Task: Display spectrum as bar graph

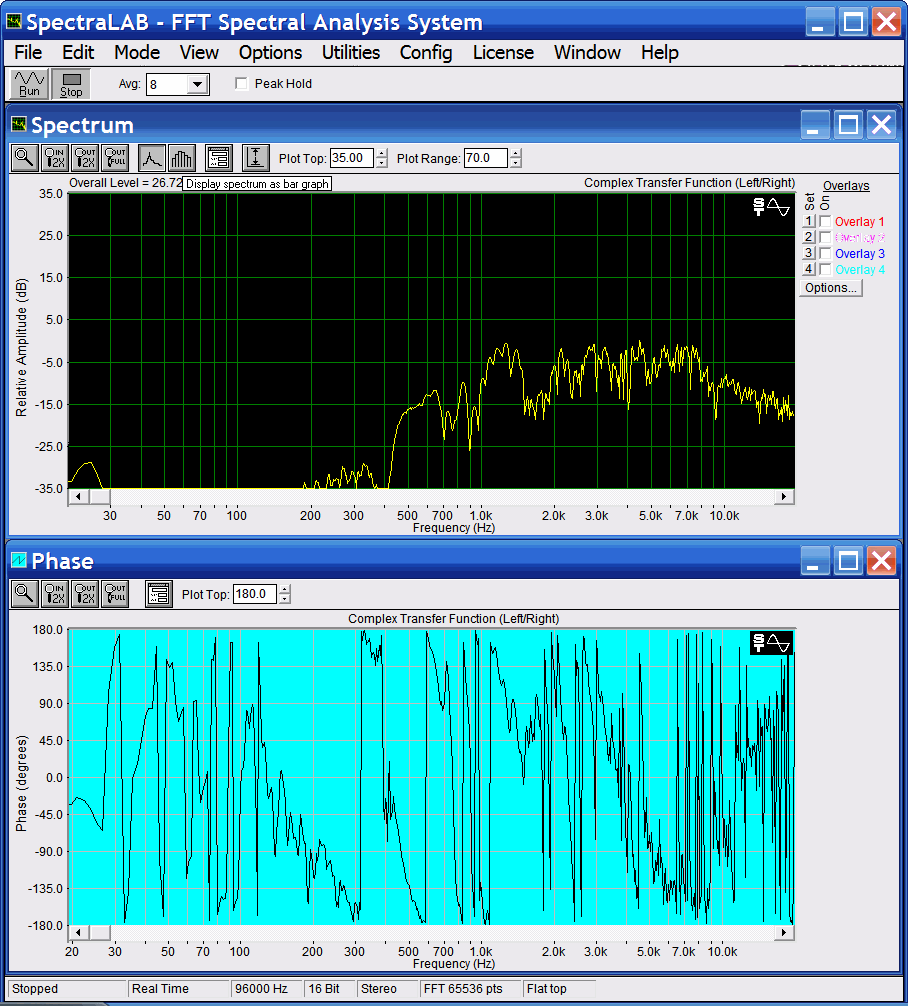Action: [181, 158]
